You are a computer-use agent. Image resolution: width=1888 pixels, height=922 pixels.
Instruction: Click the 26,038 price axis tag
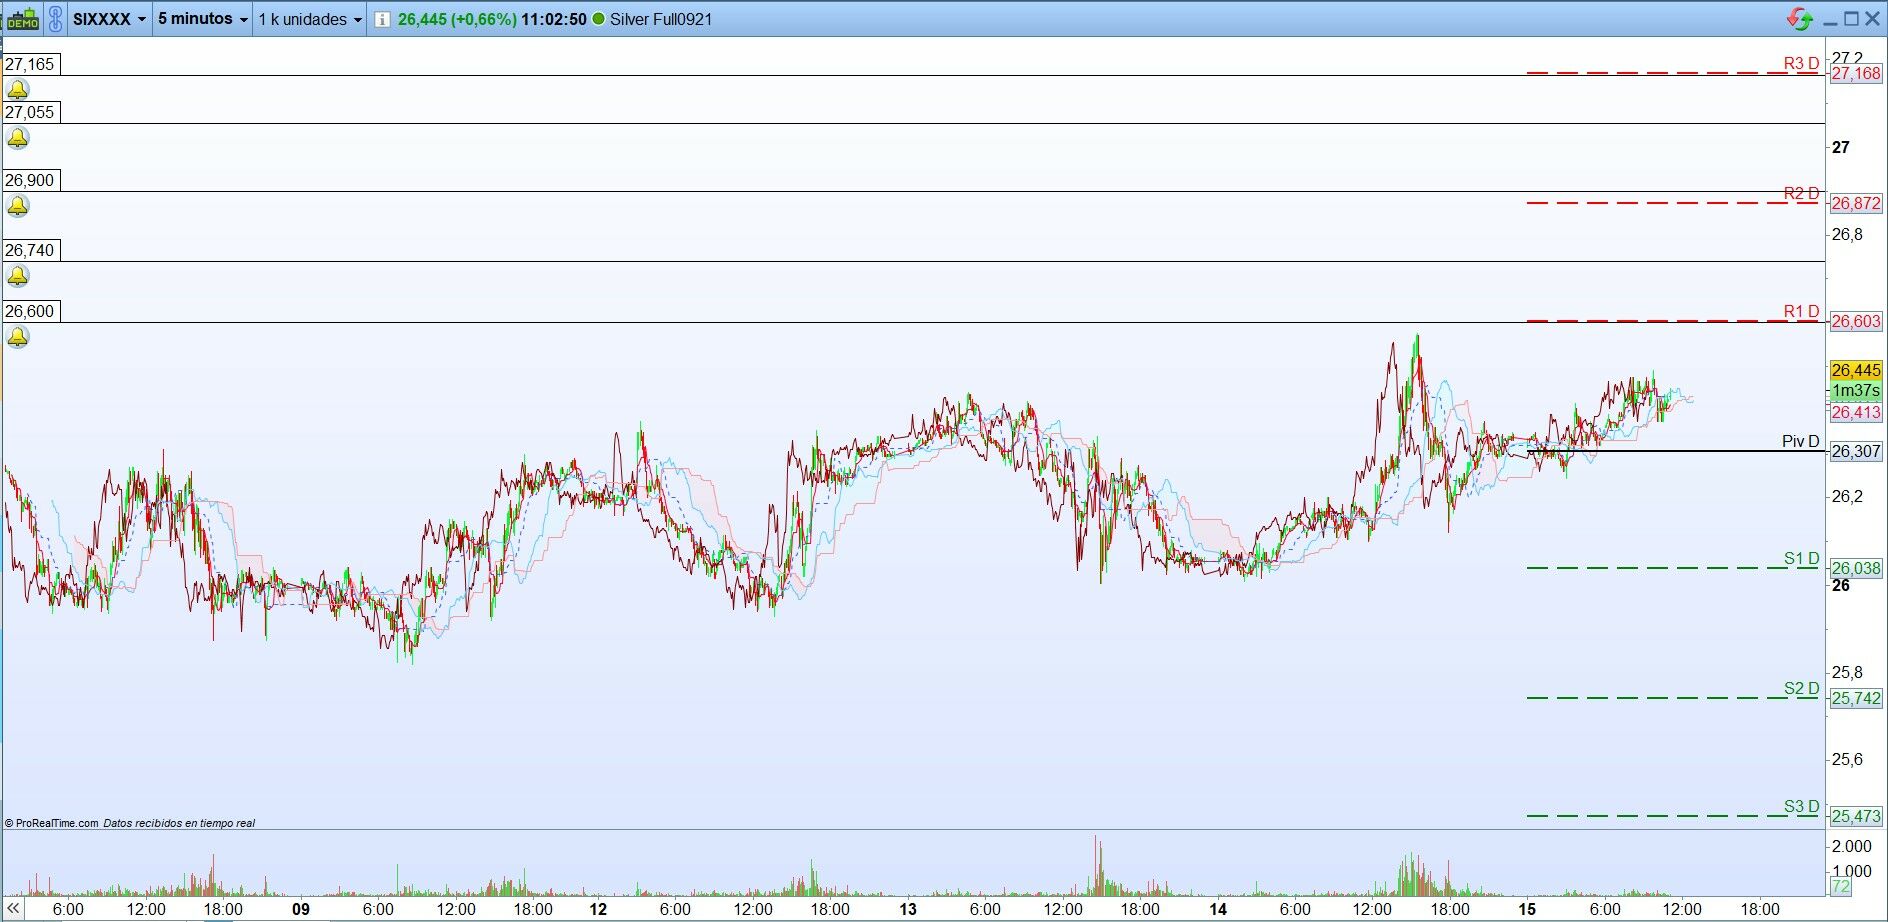[1856, 568]
